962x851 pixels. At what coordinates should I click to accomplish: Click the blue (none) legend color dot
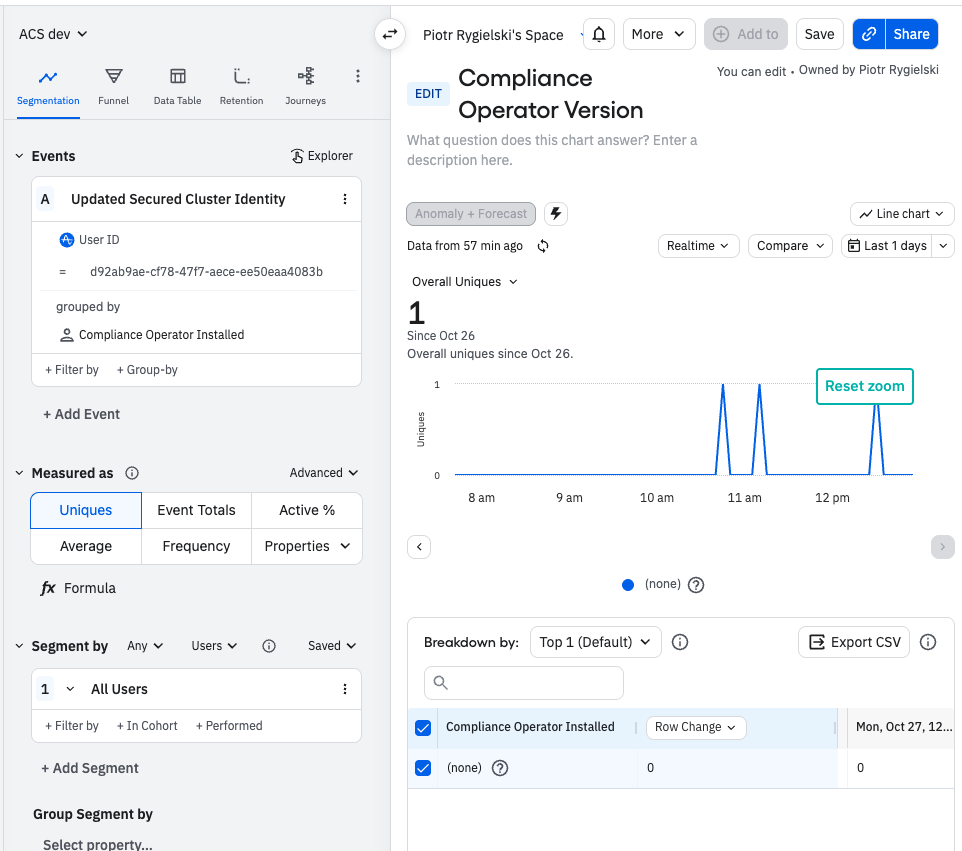[628, 585]
